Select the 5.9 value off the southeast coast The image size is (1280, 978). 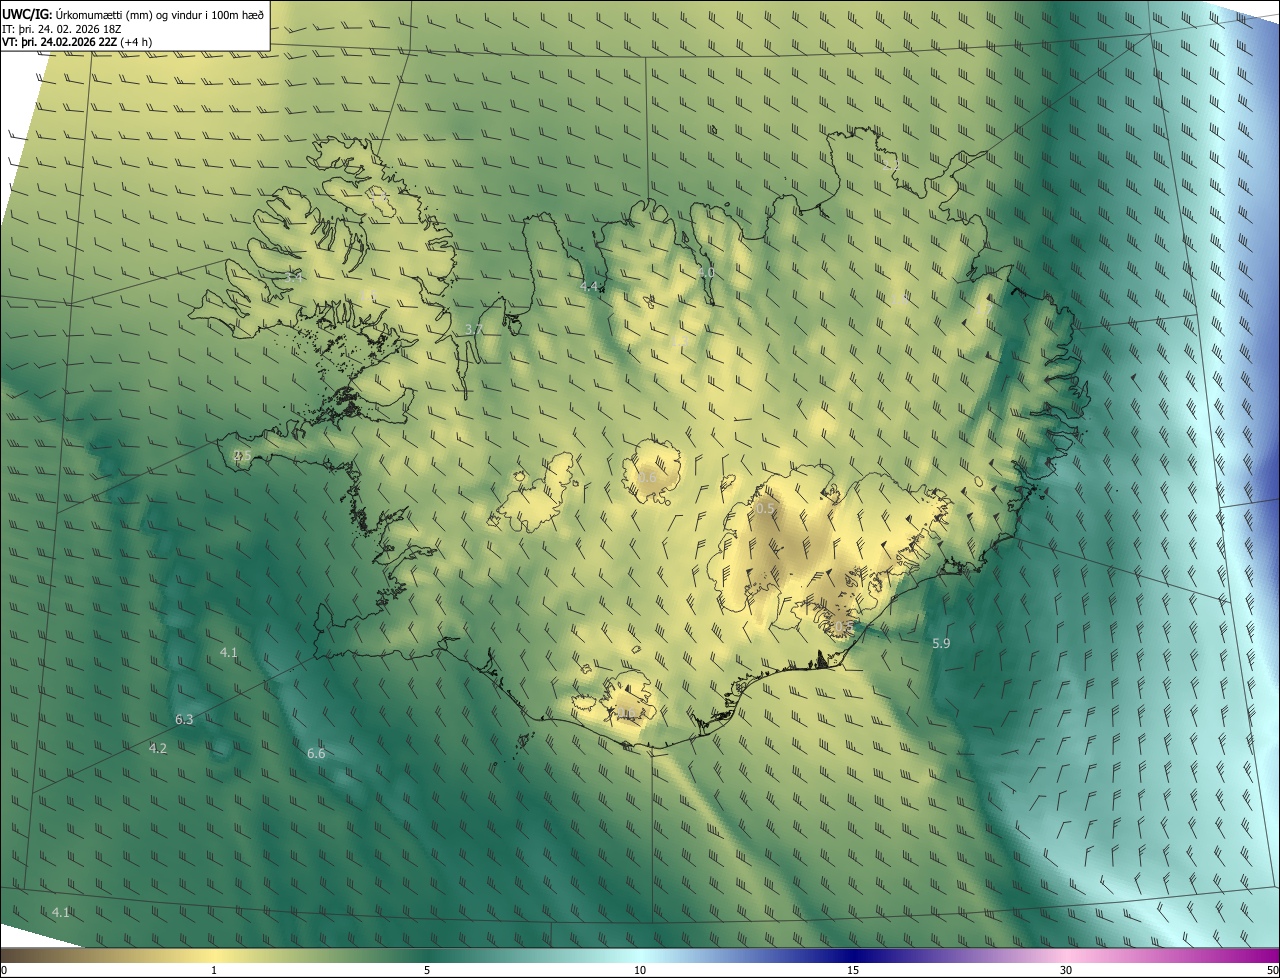click(x=941, y=643)
